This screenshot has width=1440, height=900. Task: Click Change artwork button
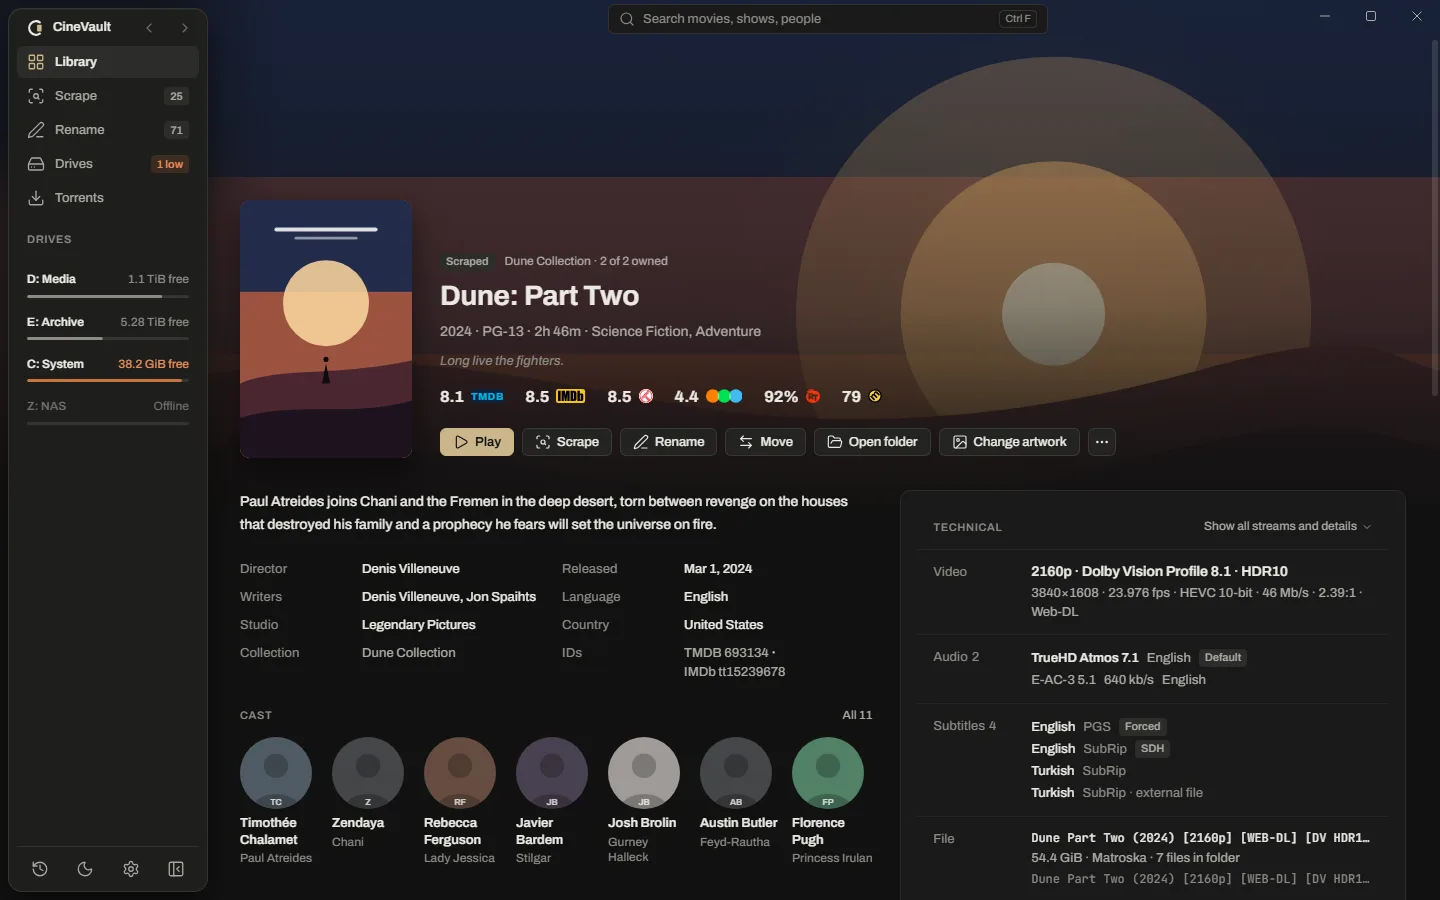point(1009,442)
